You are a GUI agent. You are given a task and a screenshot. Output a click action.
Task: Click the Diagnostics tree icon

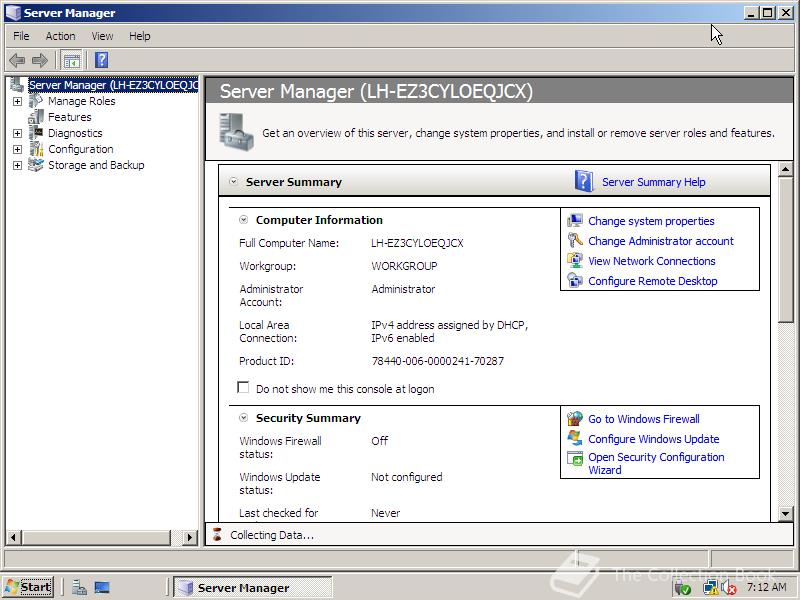click(36, 133)
